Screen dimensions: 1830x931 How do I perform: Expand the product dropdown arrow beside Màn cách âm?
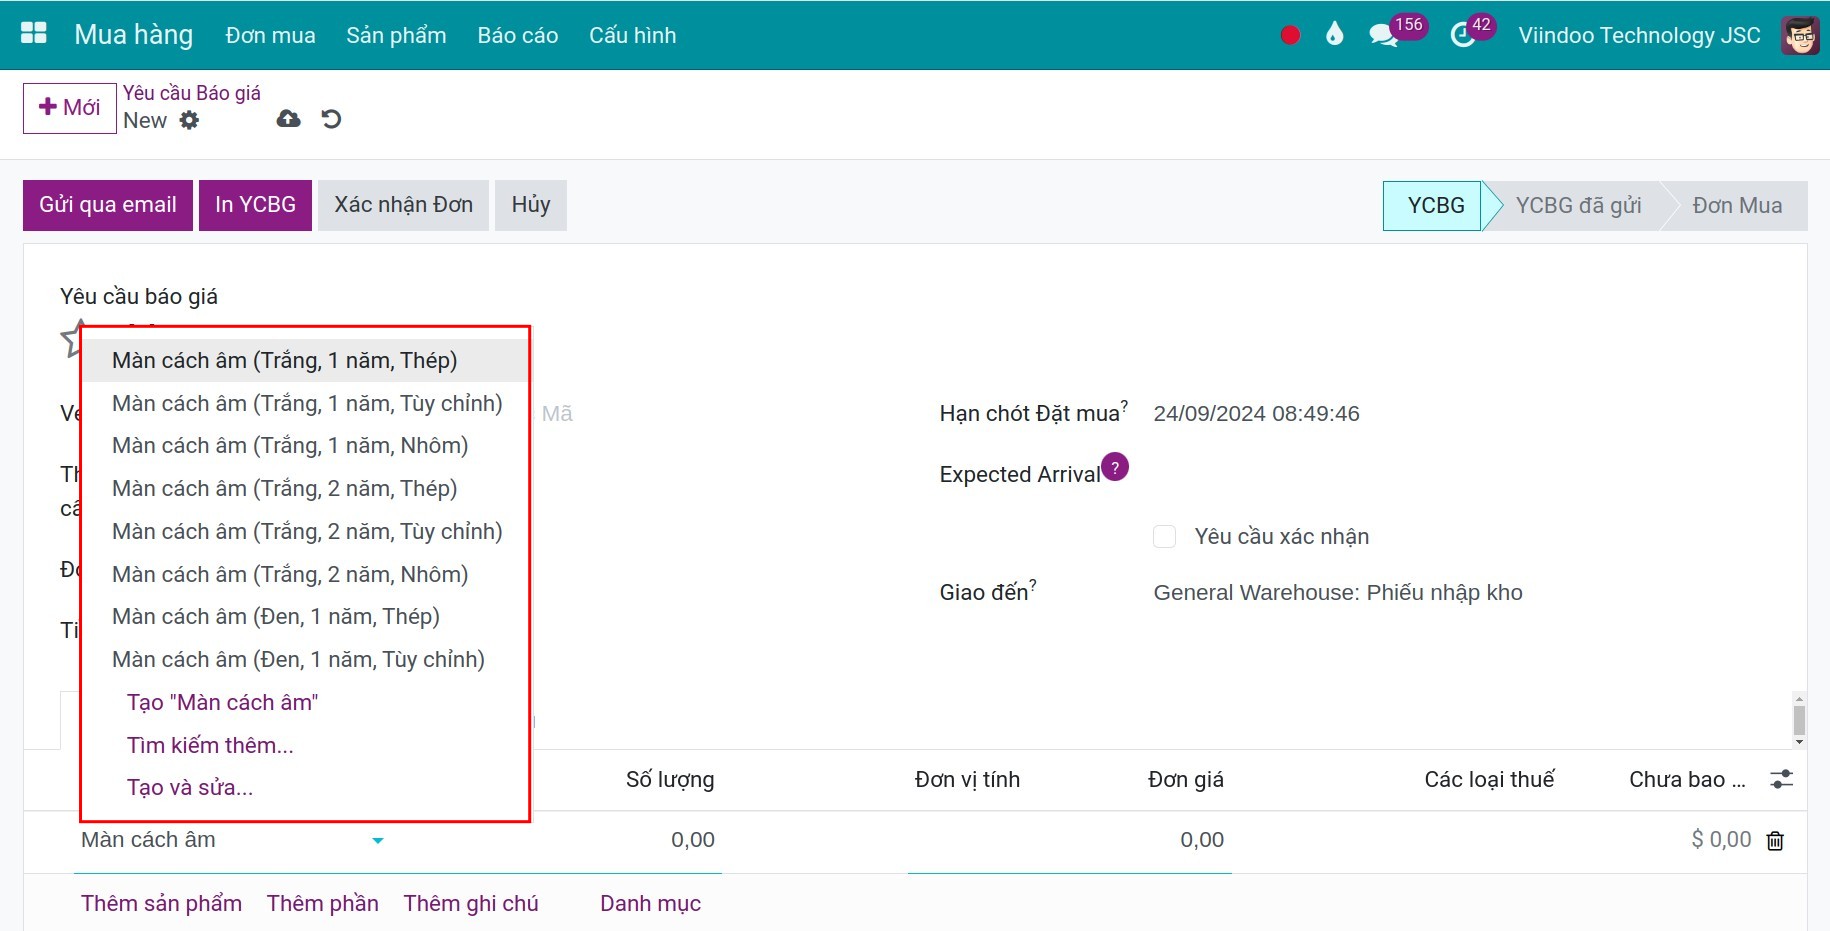(x=378, y=841)
